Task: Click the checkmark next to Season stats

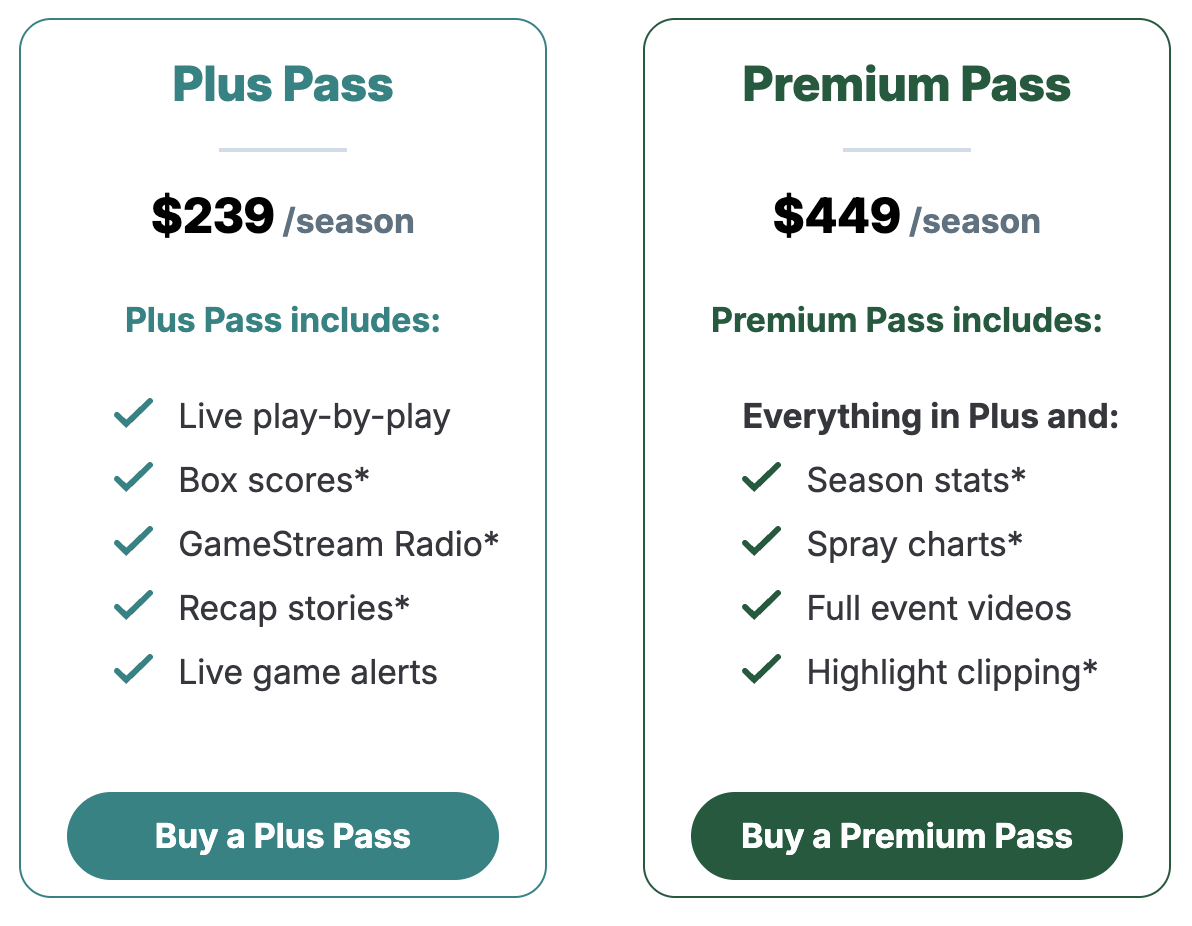Action: (x=761, y=478)
